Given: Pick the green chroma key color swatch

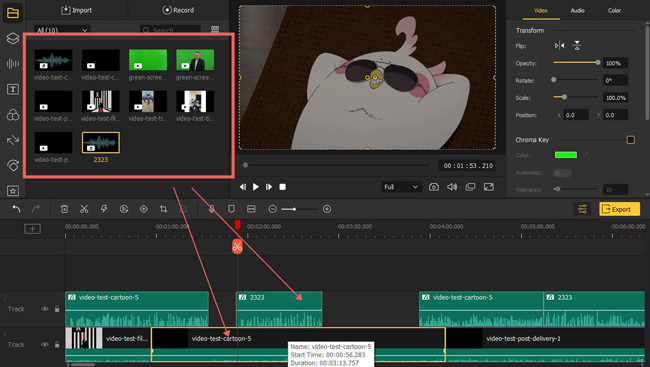Looking at the screenshot, I should coord(566,155).
